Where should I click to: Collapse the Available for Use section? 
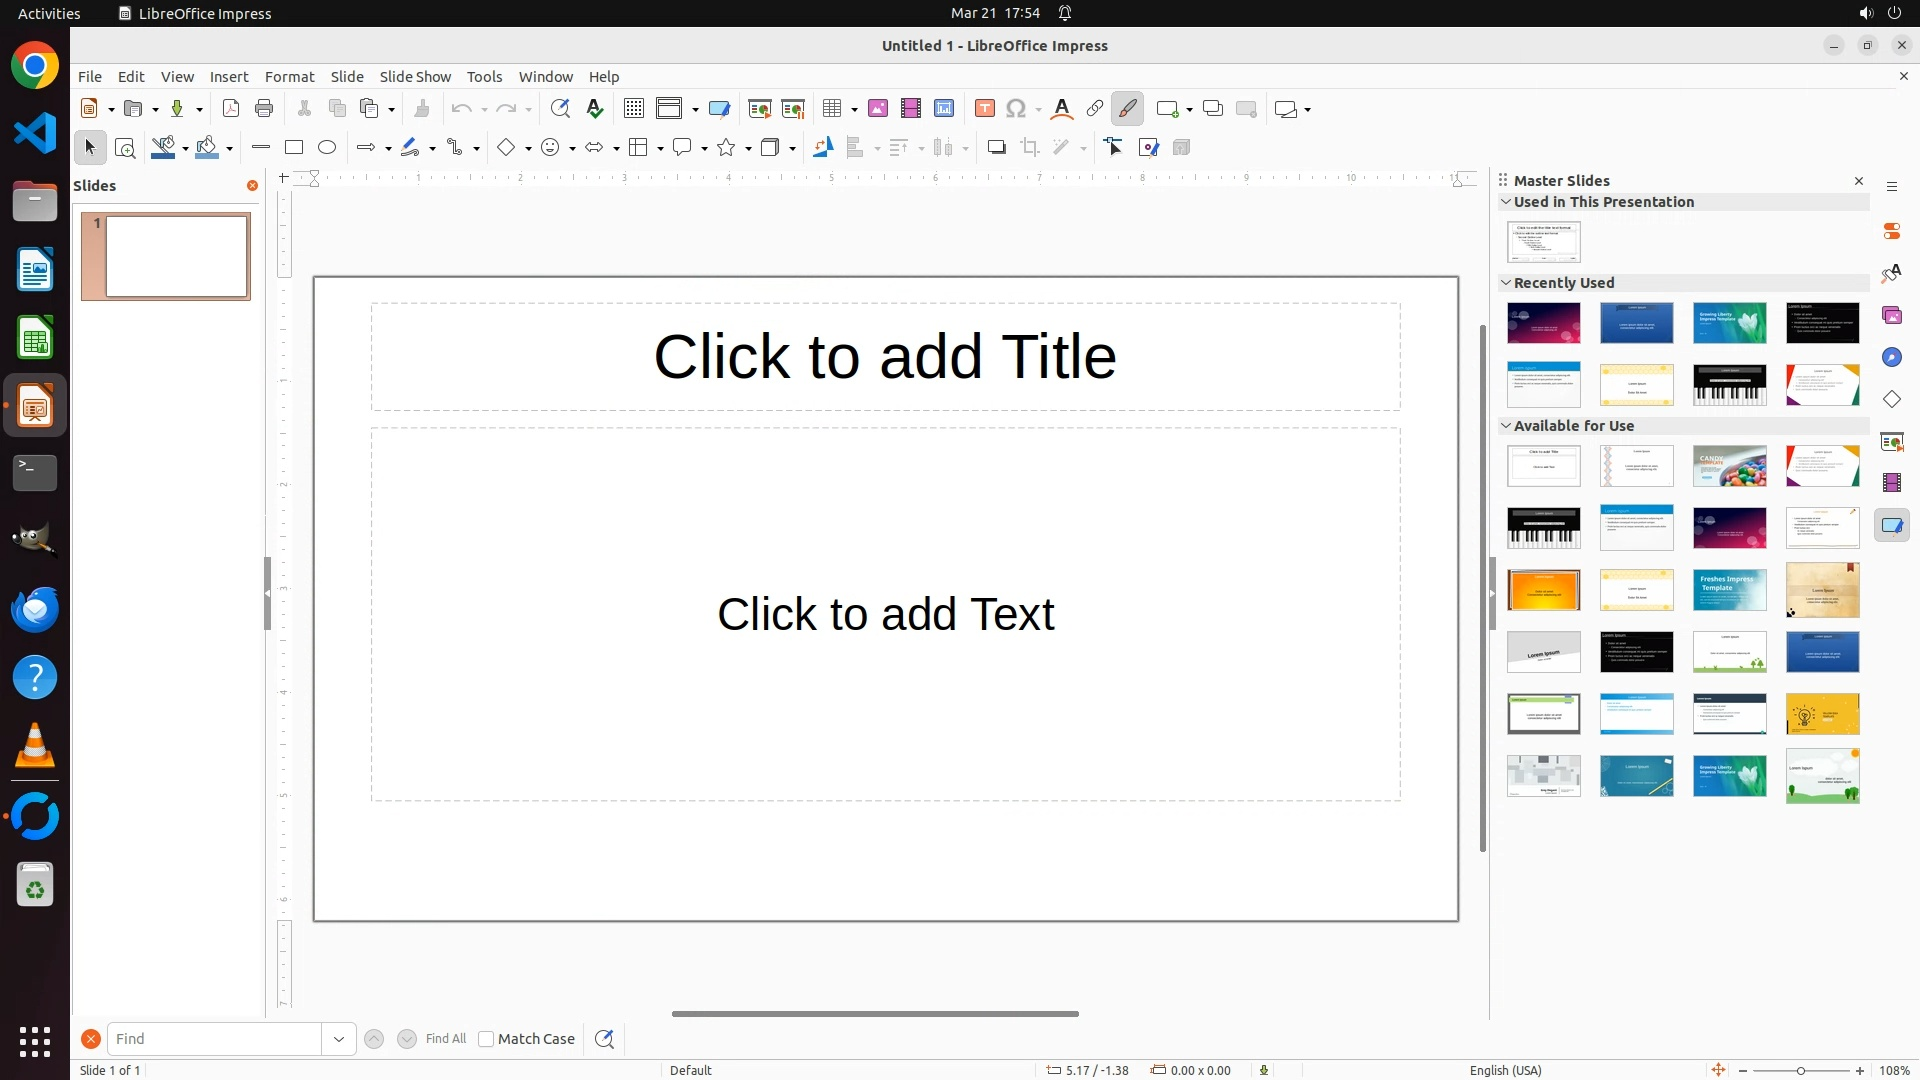tap(1506, 426)
